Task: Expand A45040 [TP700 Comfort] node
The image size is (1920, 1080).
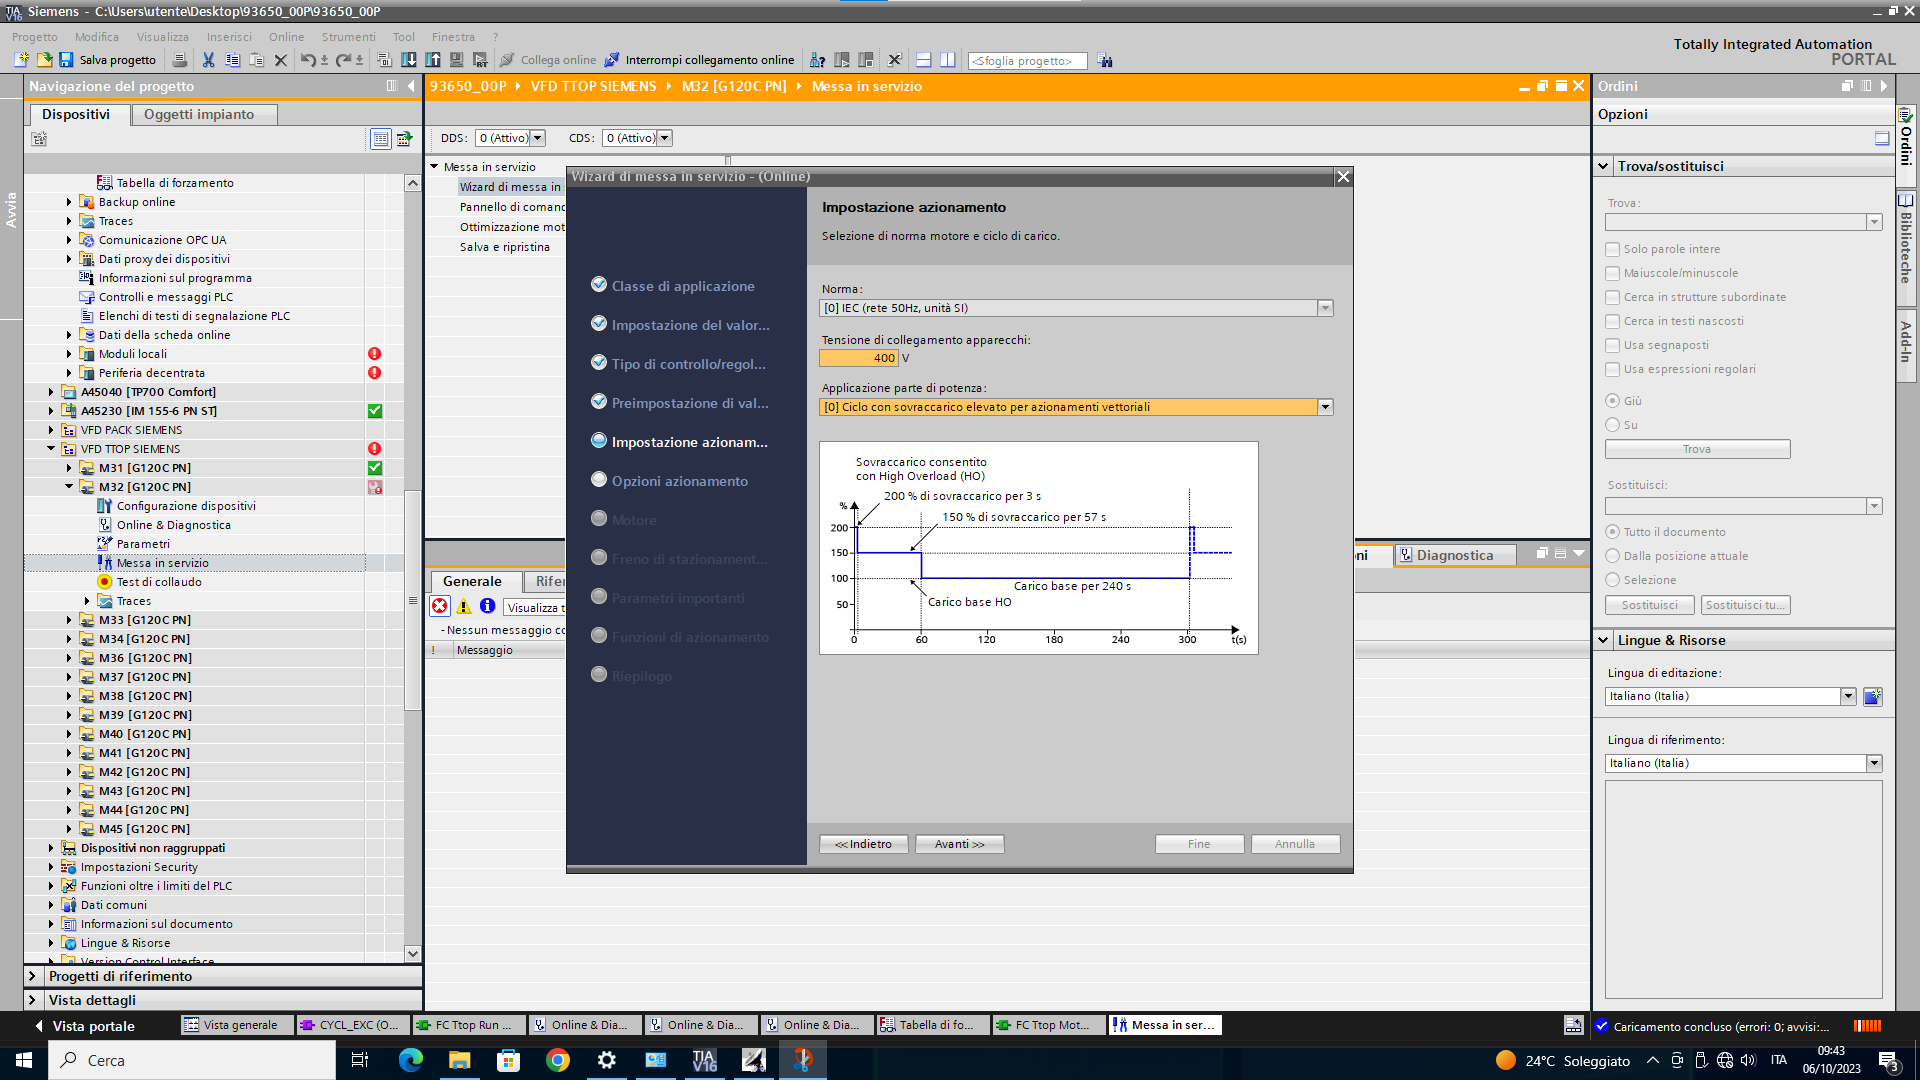Action: [x=51, y=392]
